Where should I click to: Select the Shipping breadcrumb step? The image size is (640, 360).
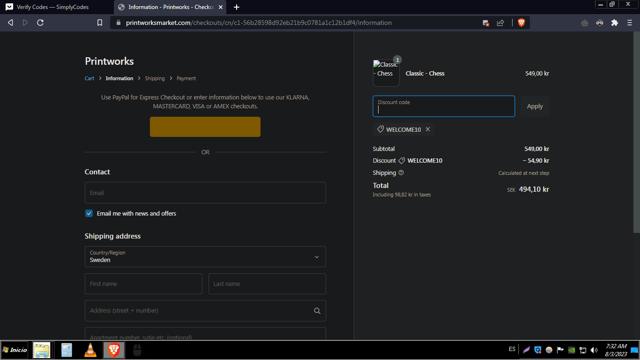(x=155, y=78)
